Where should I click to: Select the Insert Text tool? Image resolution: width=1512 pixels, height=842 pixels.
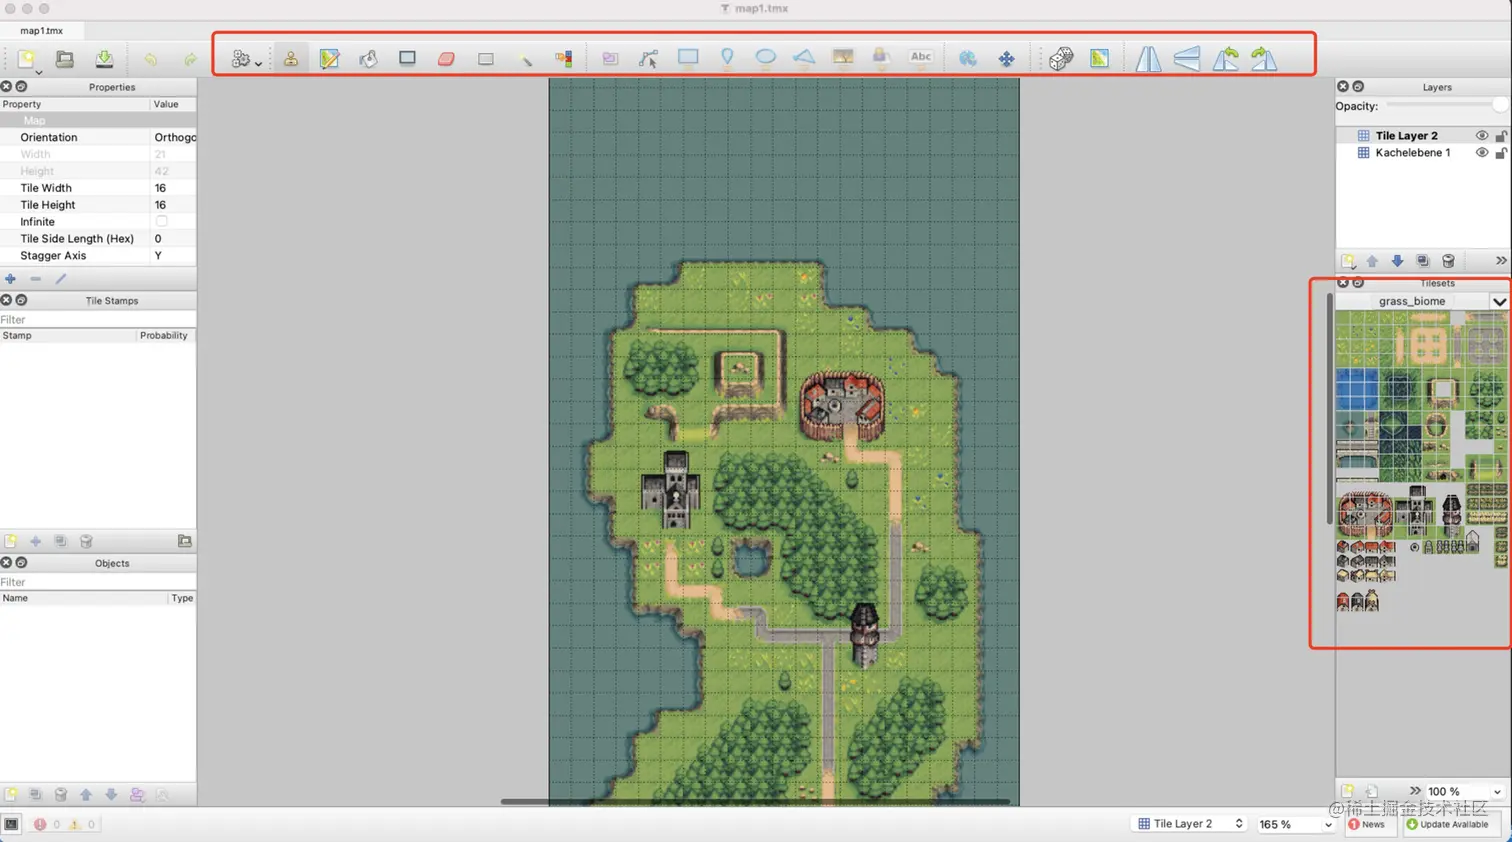pos(920,58)
